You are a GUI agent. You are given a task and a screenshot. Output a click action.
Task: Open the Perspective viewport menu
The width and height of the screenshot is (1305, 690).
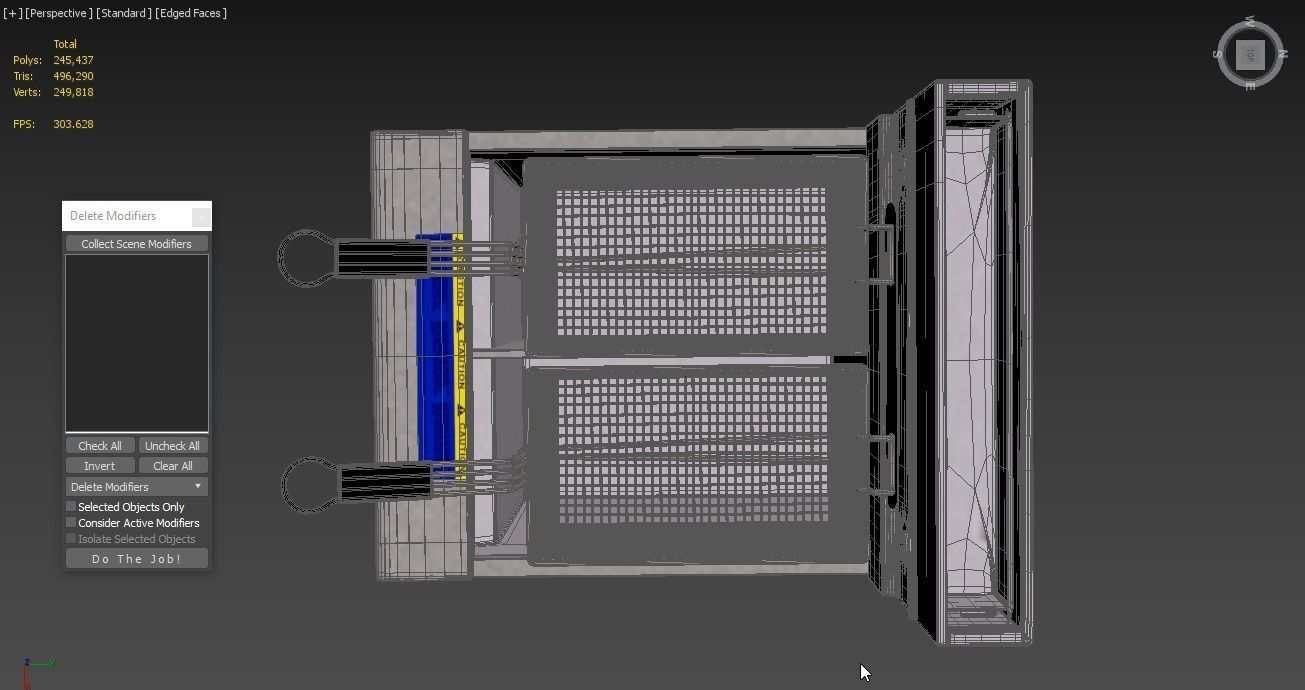point(59,13)
